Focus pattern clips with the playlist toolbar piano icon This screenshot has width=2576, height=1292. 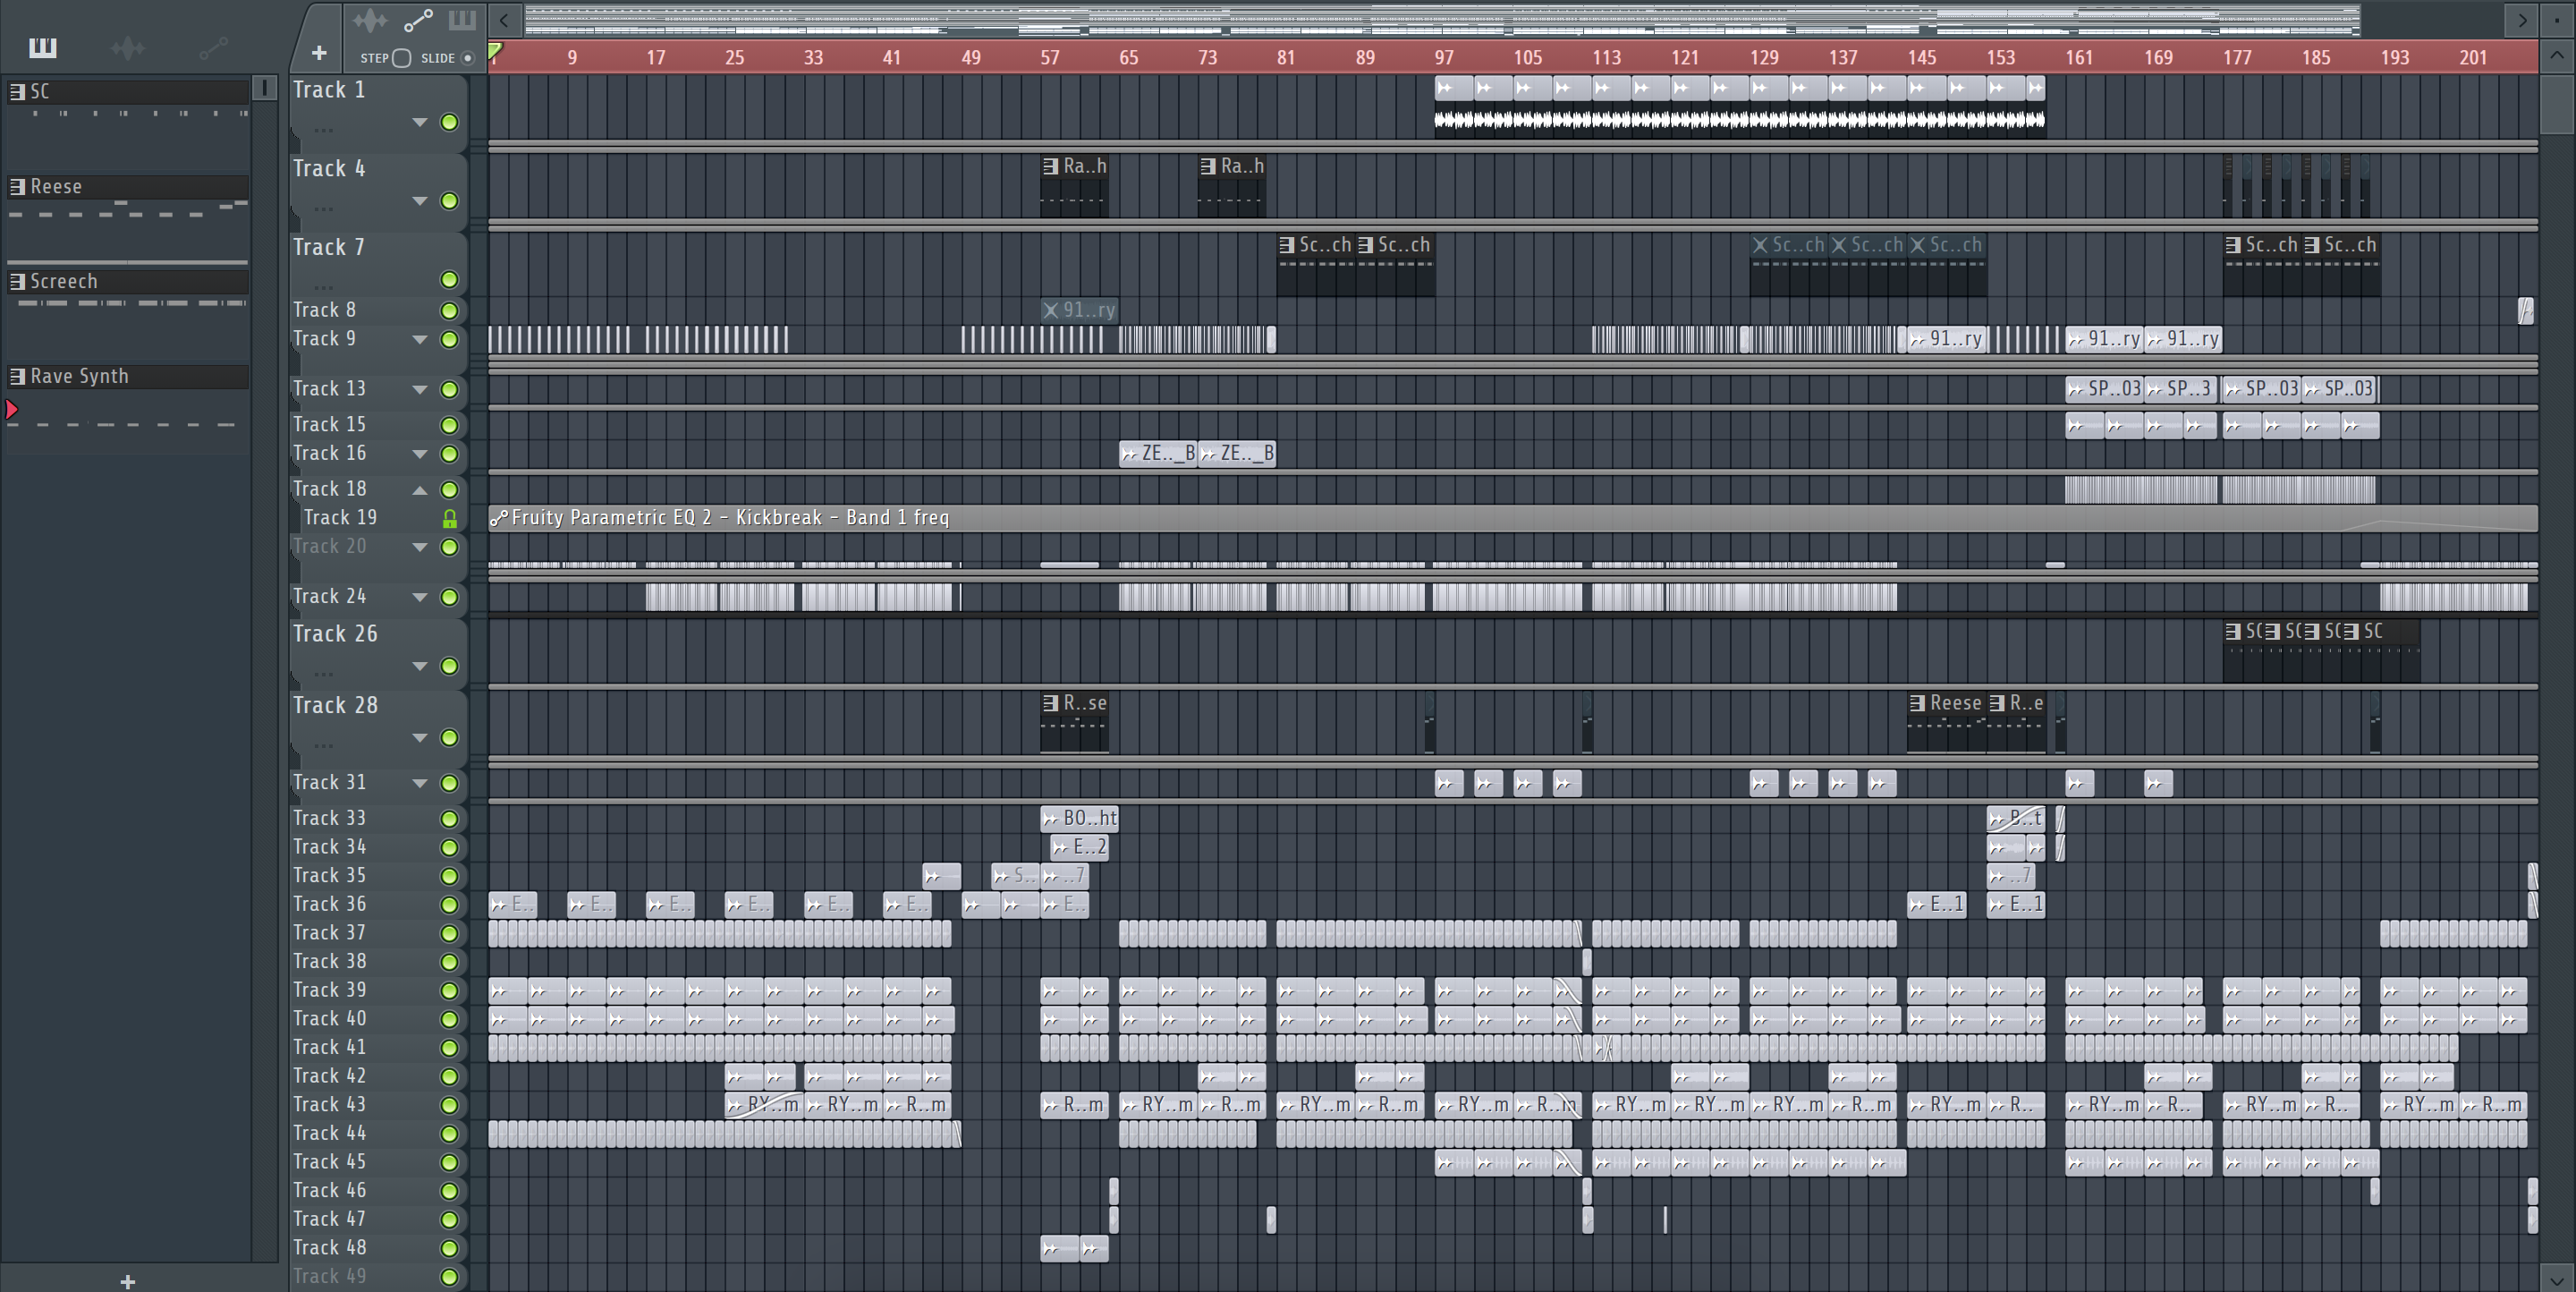[x=462, y=20]
